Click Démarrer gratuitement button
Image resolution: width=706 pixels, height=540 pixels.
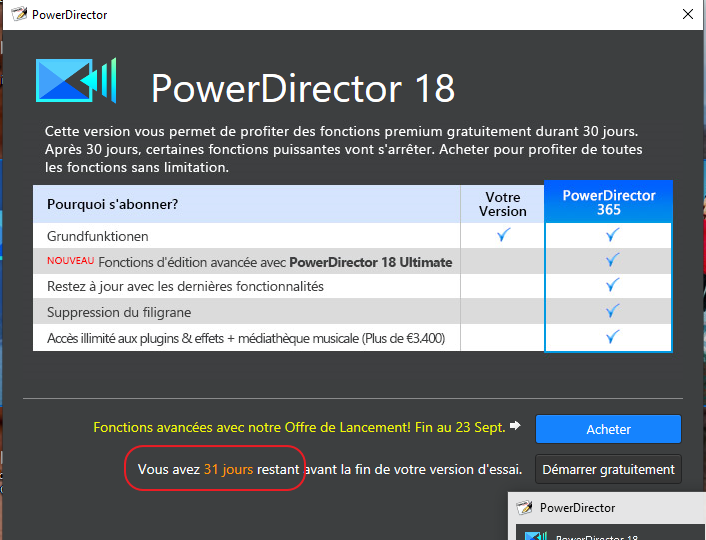(x=608, y=469)
